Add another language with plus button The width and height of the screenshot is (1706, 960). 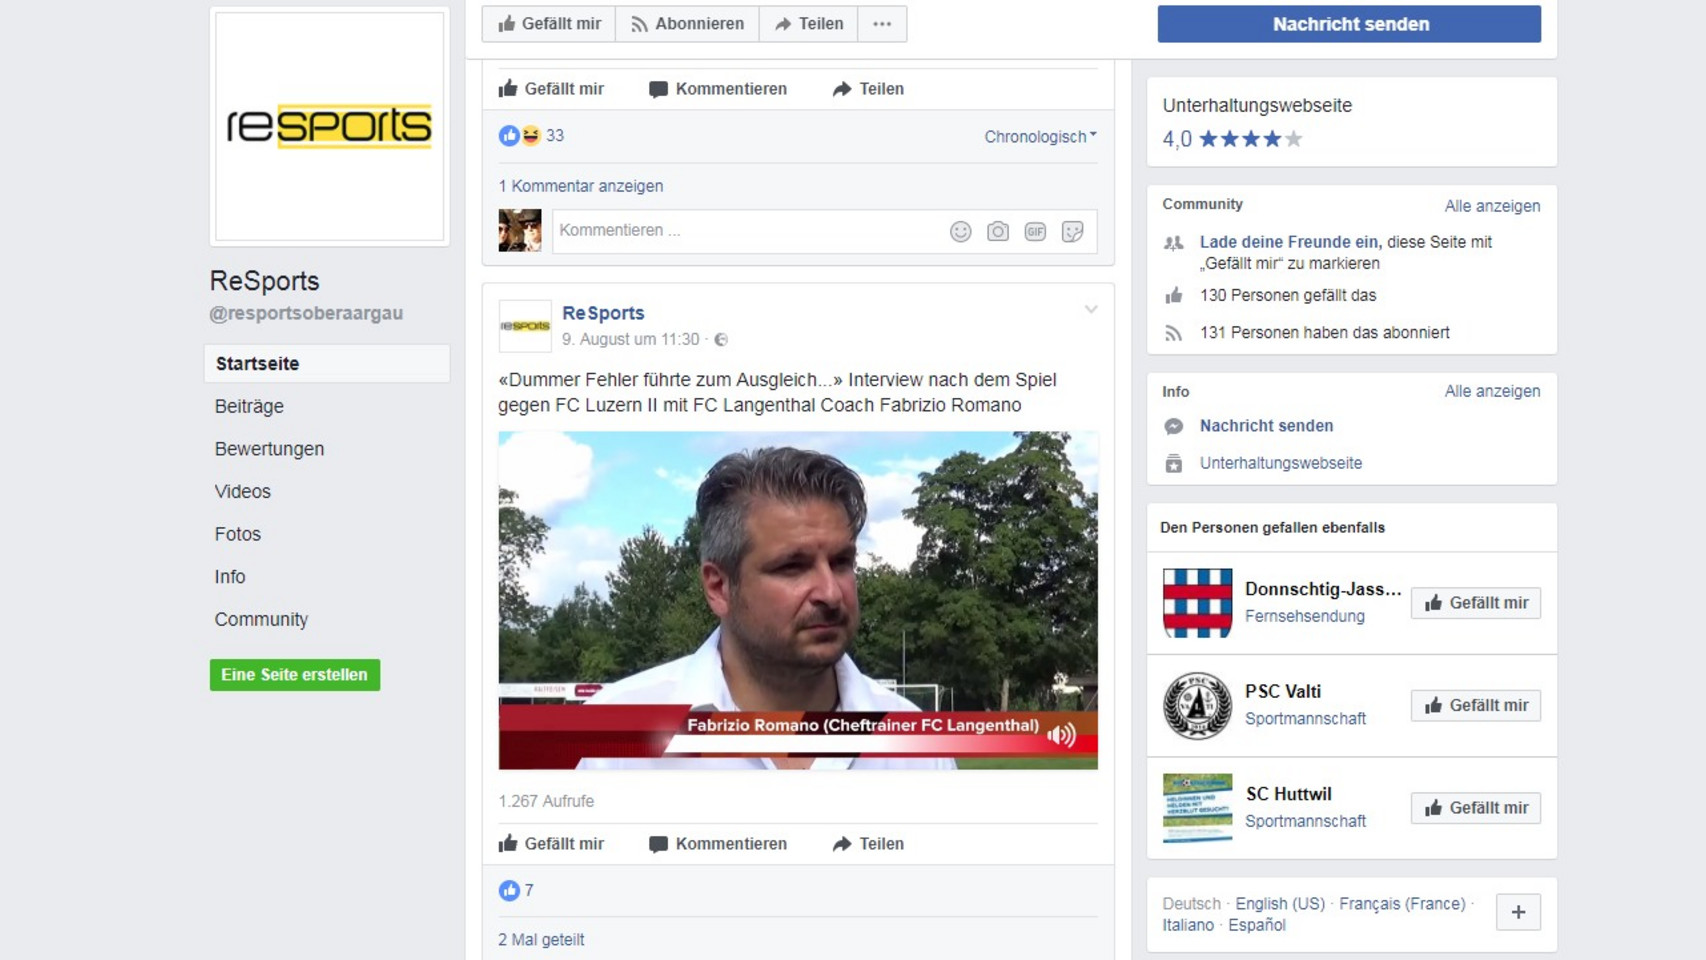pos(1518,912)
